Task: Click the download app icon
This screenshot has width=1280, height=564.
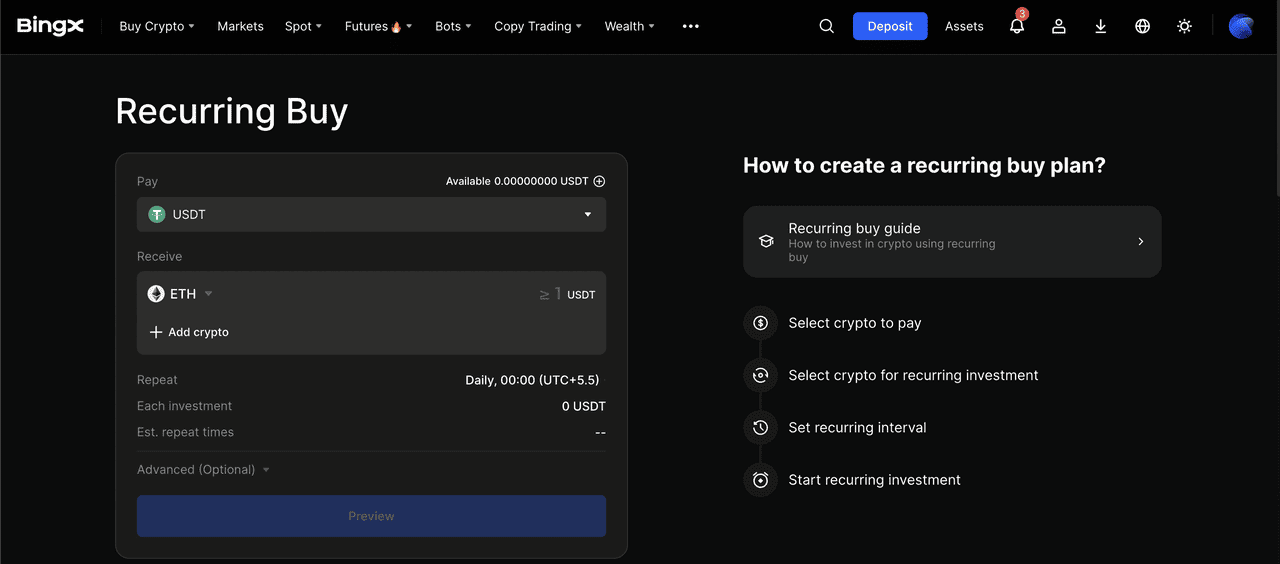Action: click(x=1101, y=26)
